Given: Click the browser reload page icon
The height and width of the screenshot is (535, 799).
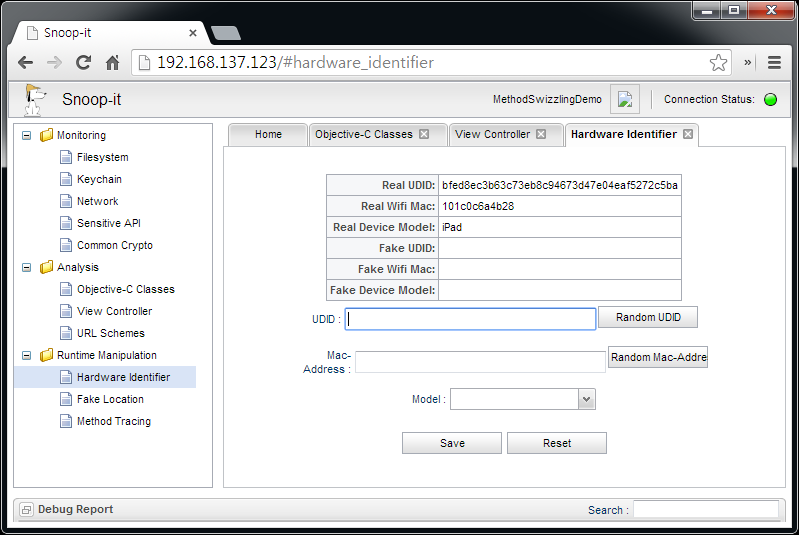Looking at the screenshot, I should click(x=84, y=62).
